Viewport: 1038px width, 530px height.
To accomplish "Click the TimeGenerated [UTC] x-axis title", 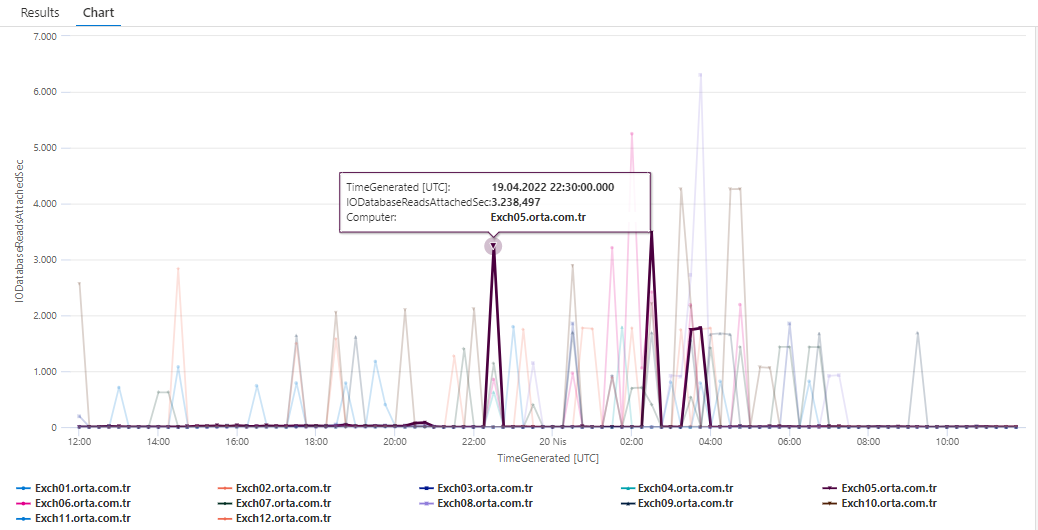I will (548, 457).
